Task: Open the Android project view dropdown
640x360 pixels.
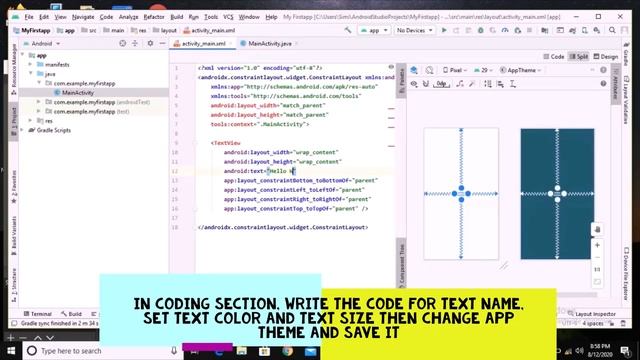Action: tap(42, 43)
